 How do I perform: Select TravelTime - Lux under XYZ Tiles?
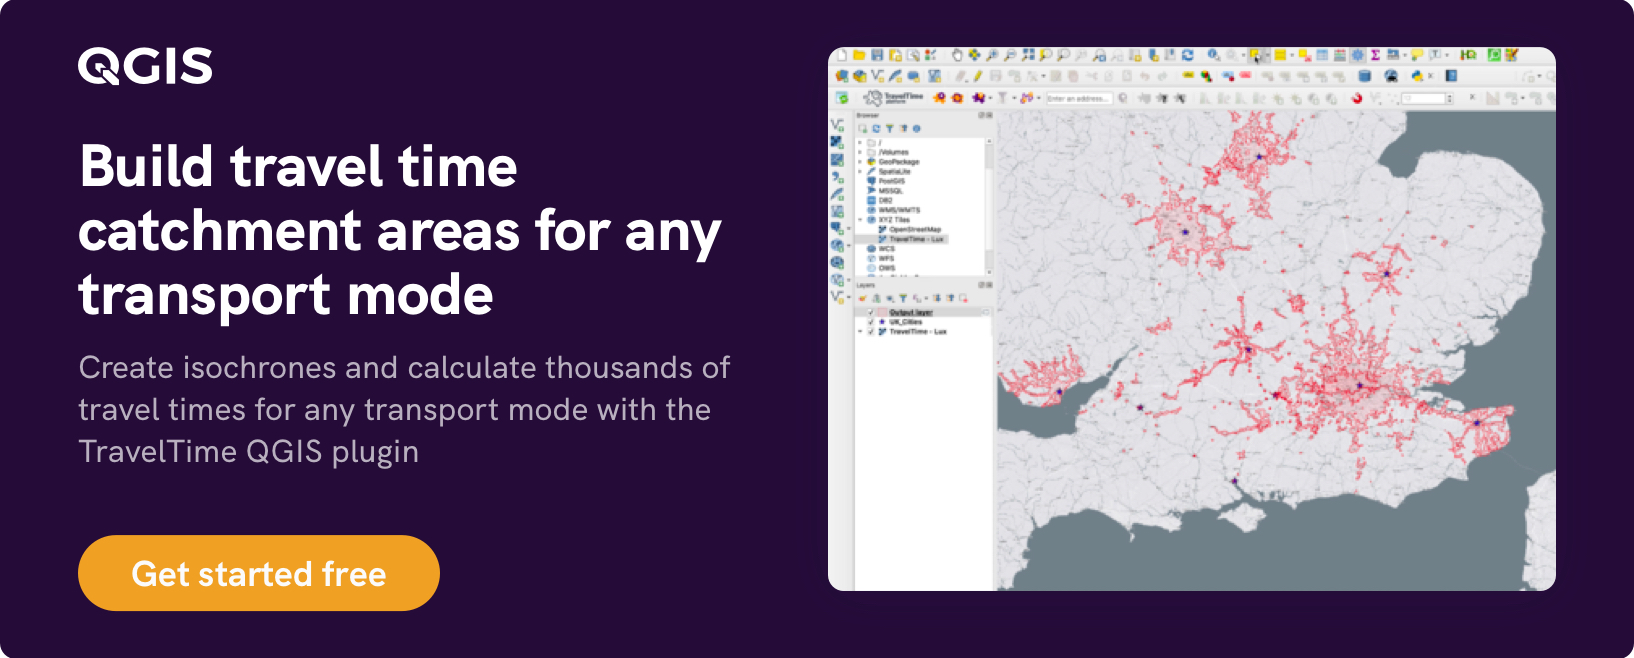[x=917, y=239]
